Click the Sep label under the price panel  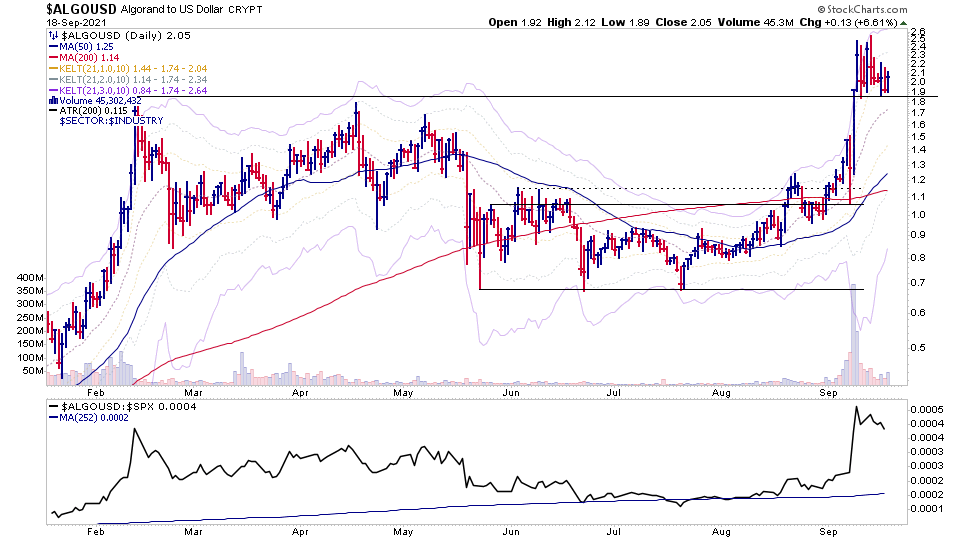(828, 393)
